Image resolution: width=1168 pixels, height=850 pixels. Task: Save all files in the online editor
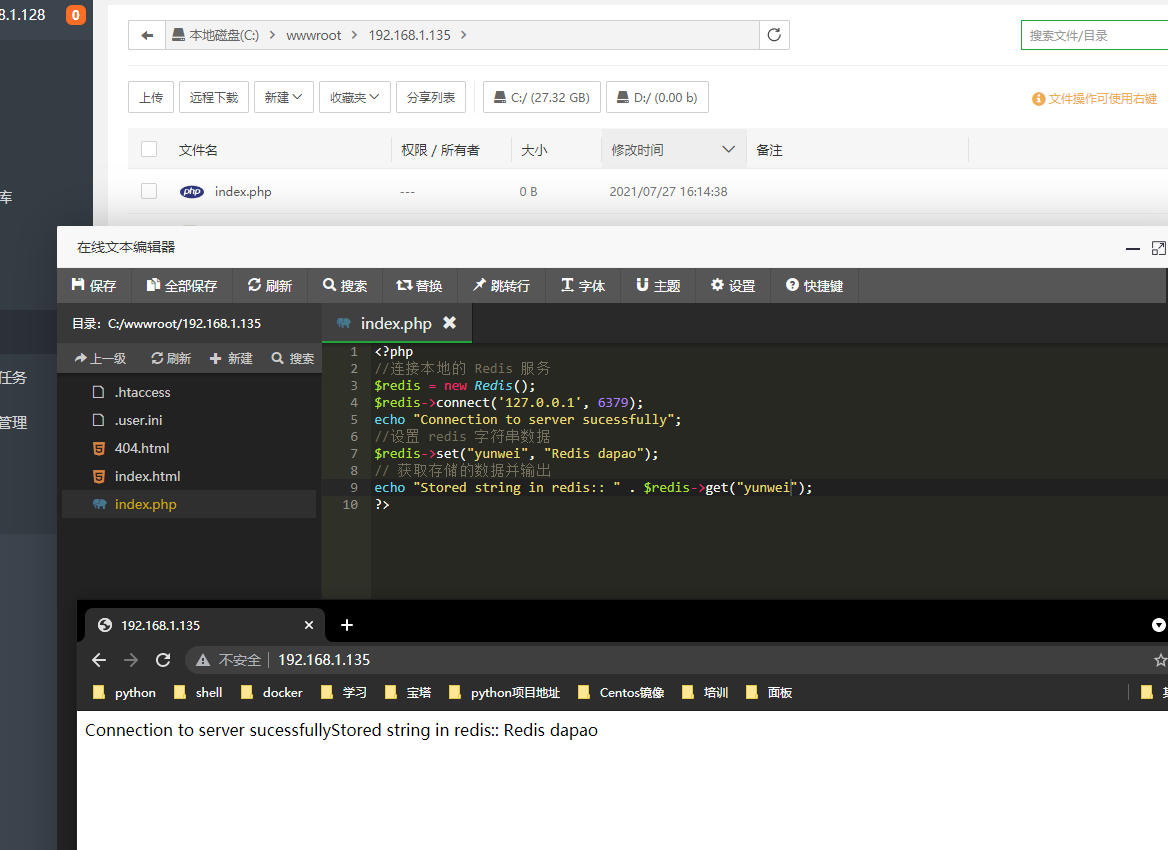[181, 285]
